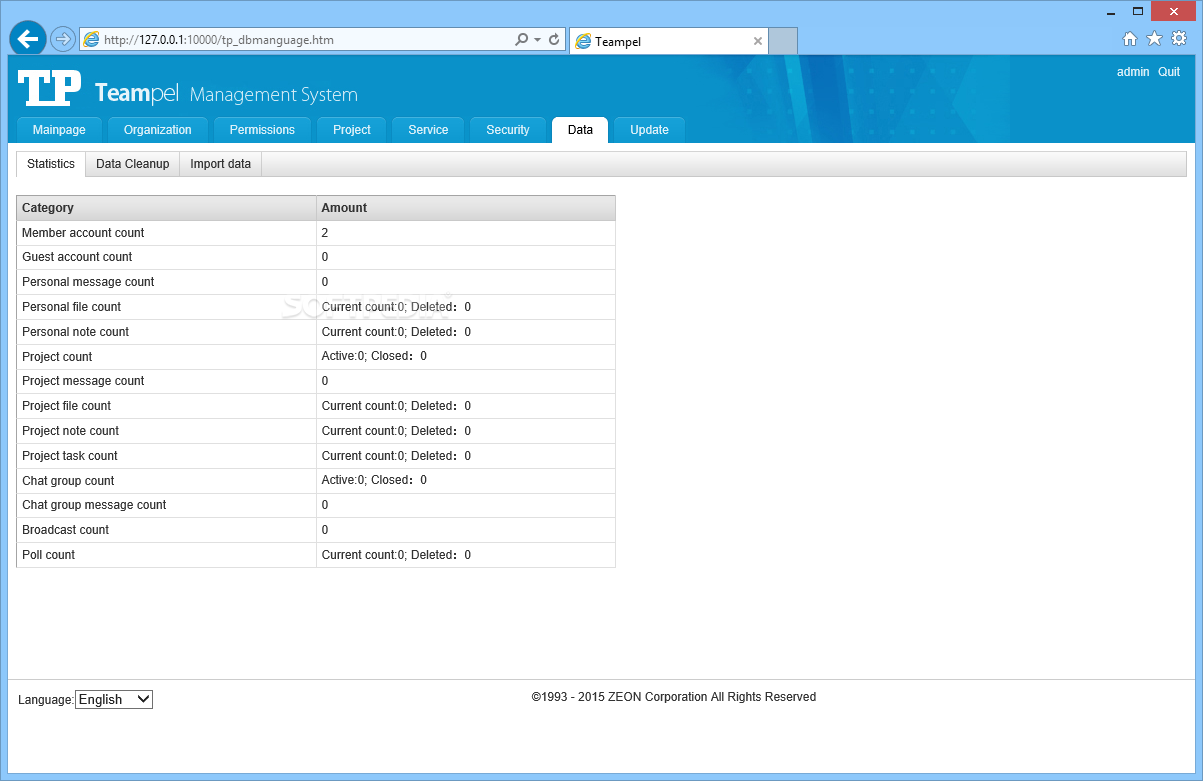The width and height of the screenshot is (1203, 781).
Task: Select the Member account count row label
Action: pyautogui.click(x=83, y=233)
